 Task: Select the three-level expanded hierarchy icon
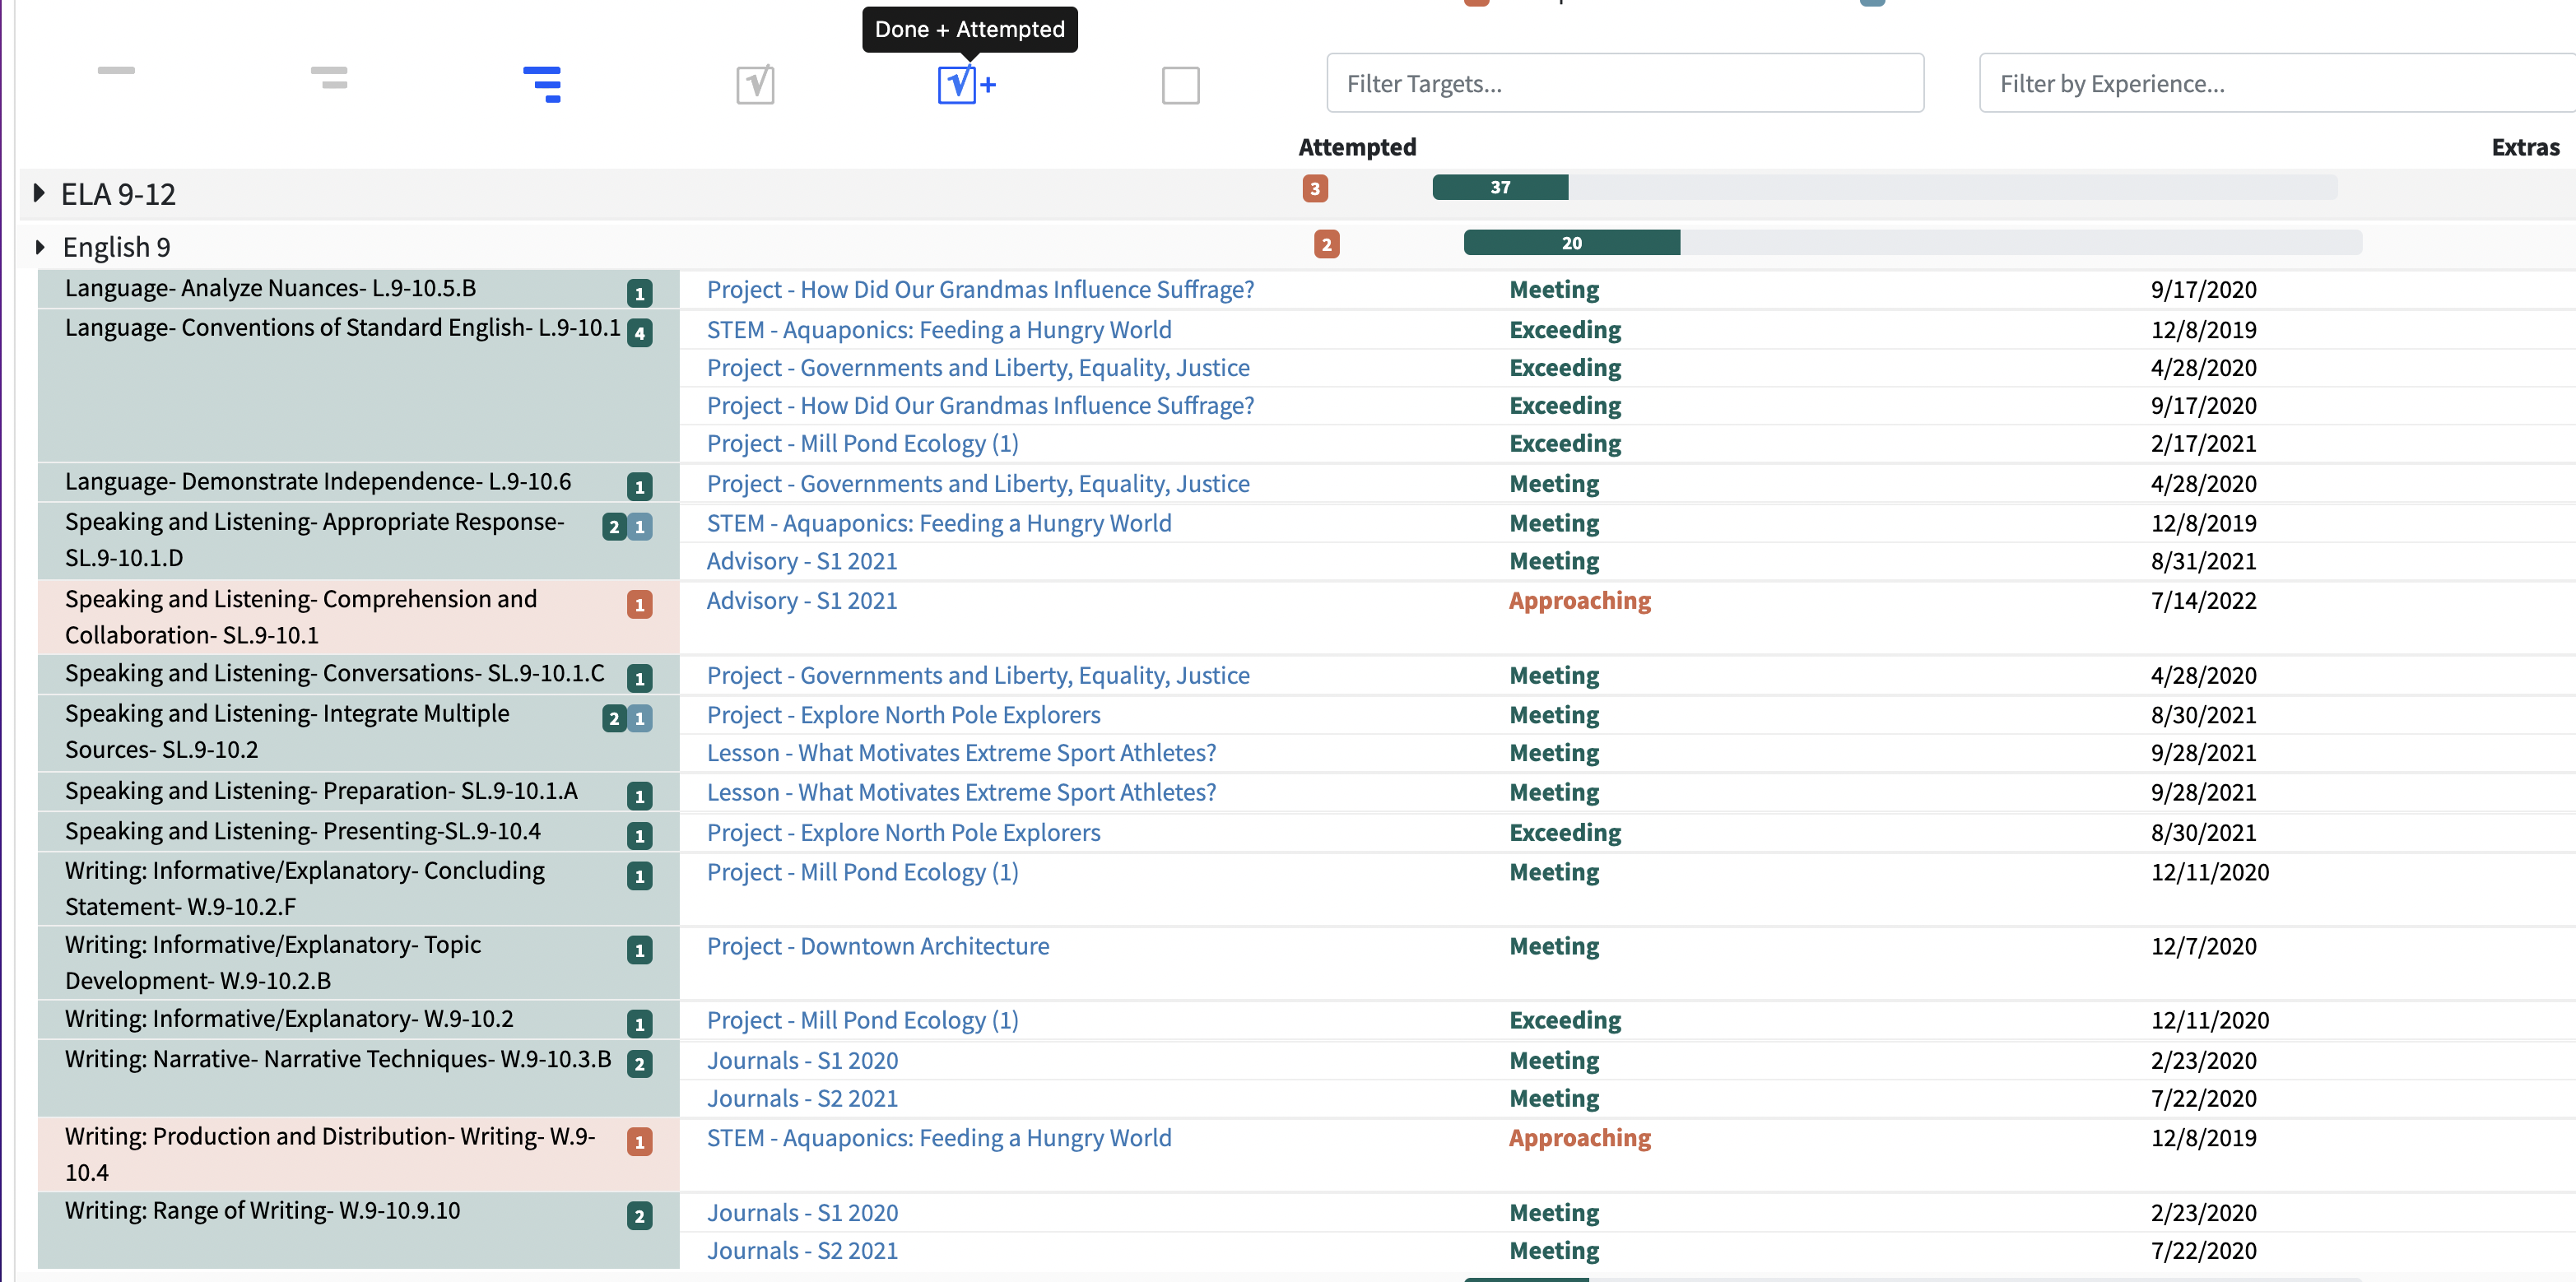(542, 85)
